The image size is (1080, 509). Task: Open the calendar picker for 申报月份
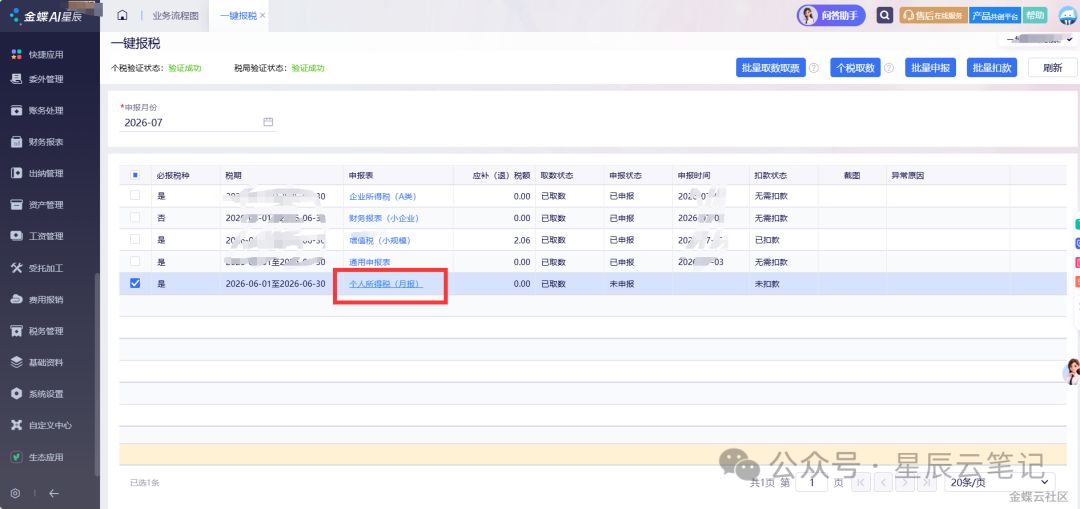pyautogui.click(x=268, y=122)
